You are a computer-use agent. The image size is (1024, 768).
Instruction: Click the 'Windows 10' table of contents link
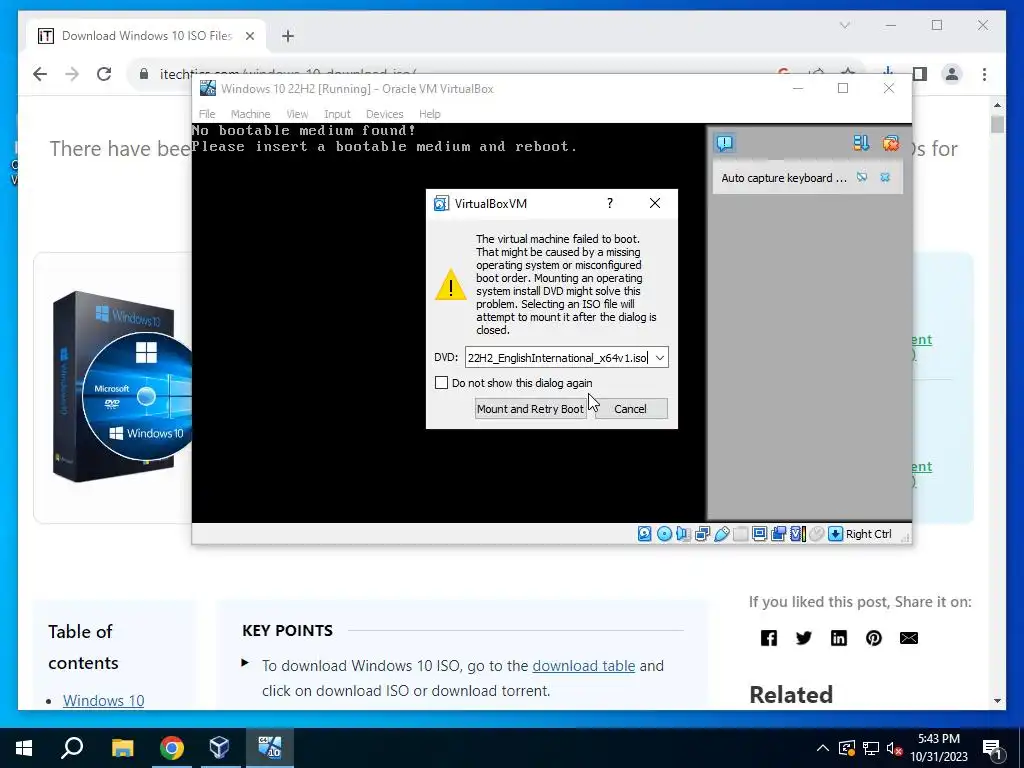coord(104,700)
